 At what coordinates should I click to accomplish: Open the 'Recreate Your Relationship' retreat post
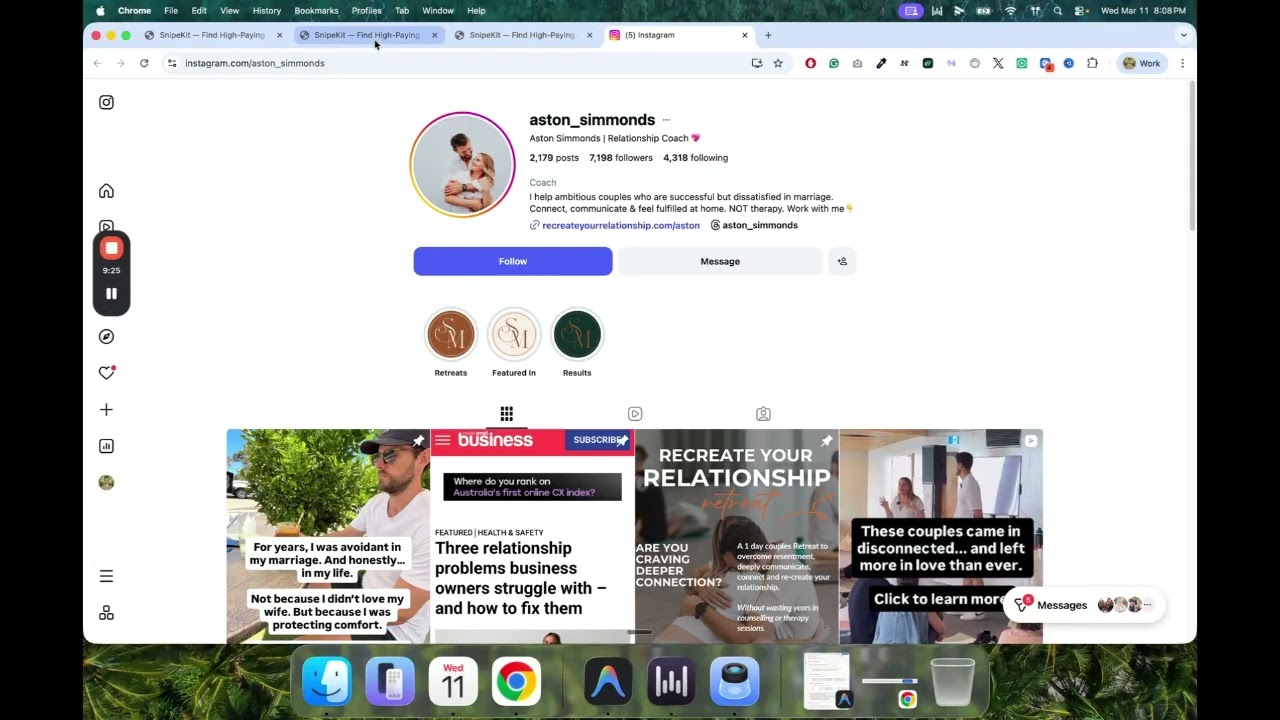pyautogui.click(x=736, y=536)
